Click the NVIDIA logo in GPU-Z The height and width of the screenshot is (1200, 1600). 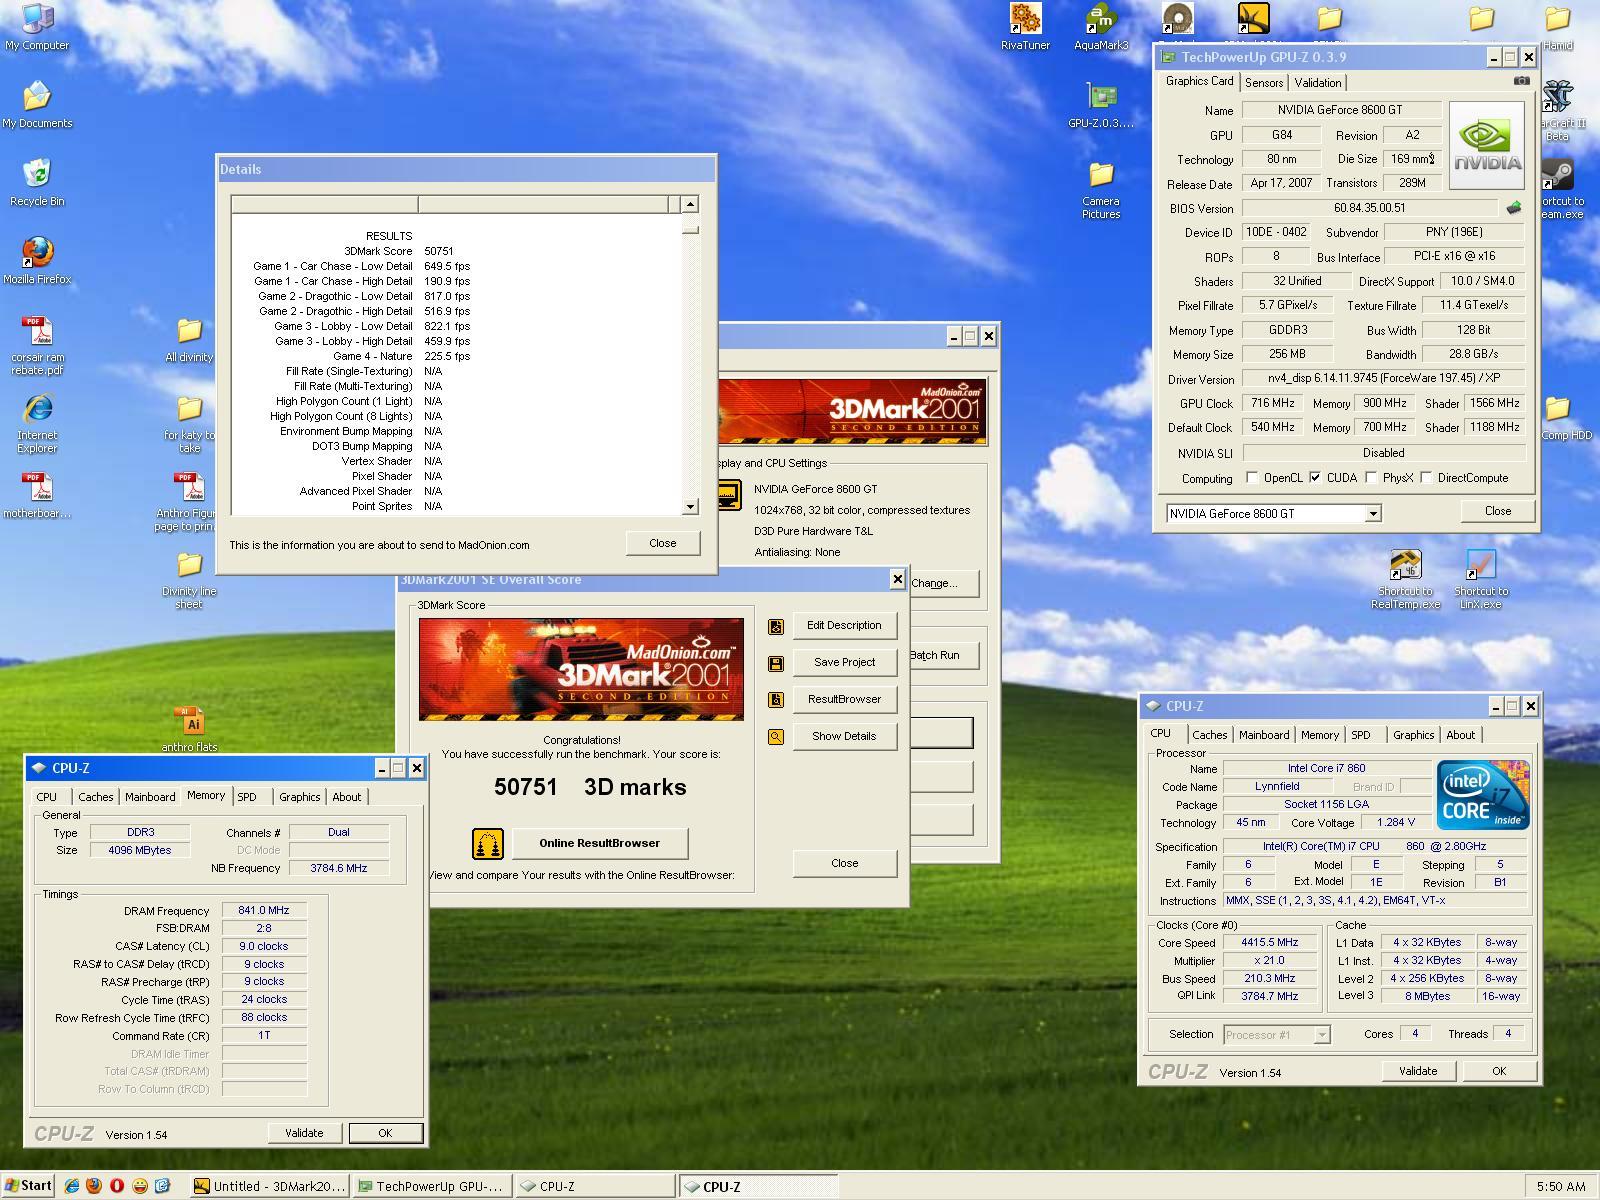[x=1486, y=145]
